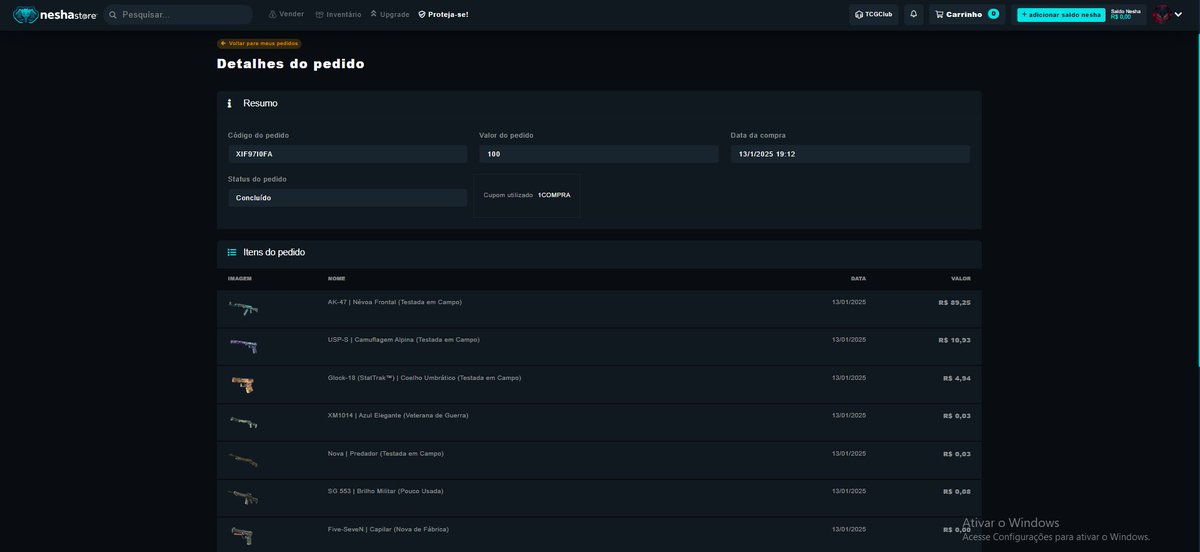
Task: Select the Concluído status field
Action: pos(347,198)
